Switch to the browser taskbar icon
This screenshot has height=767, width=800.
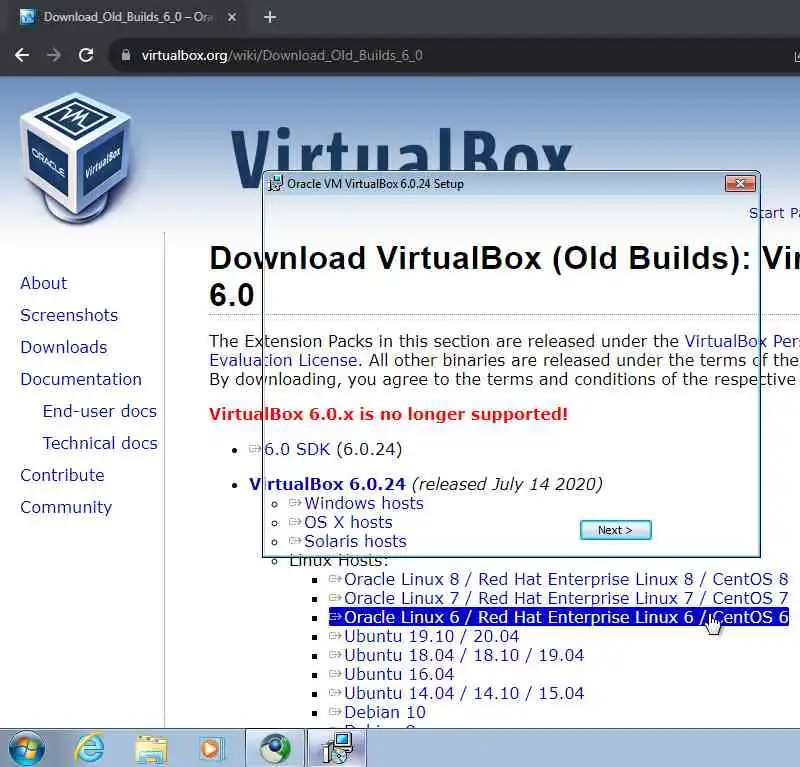point(276,748)
